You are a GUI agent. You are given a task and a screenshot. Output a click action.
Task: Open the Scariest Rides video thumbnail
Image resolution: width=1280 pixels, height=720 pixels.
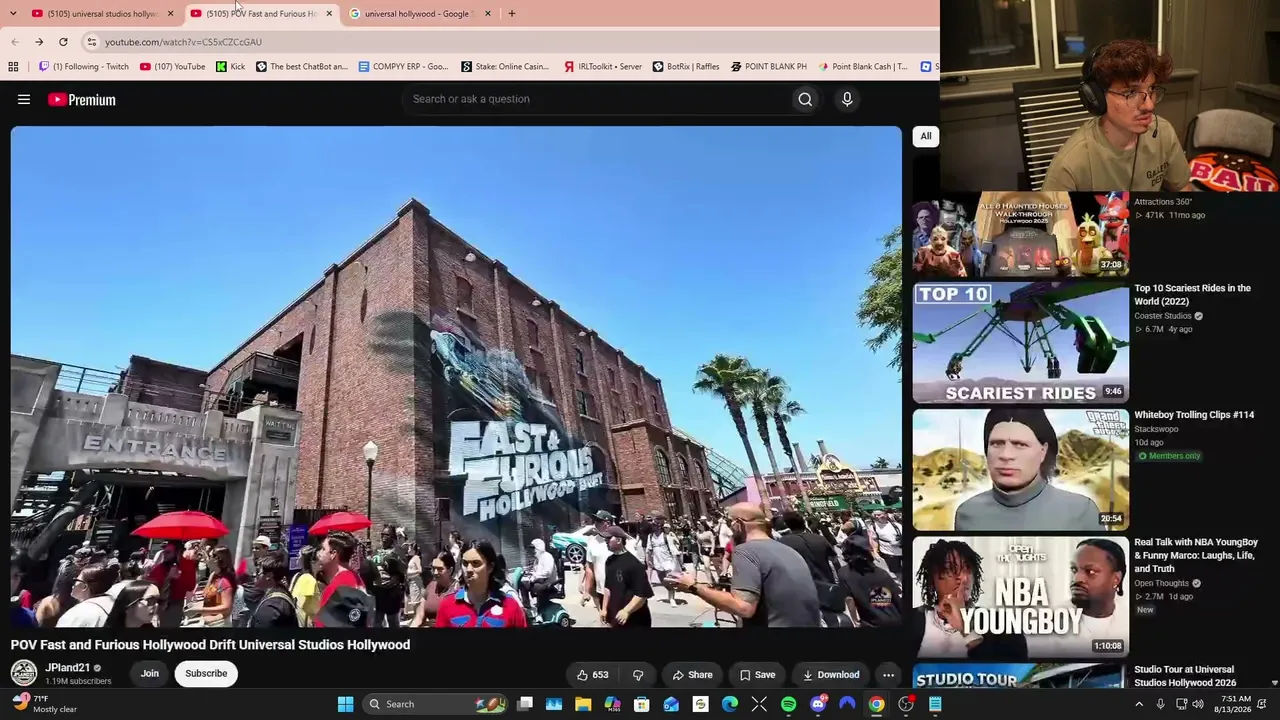tap(1020, 342)
